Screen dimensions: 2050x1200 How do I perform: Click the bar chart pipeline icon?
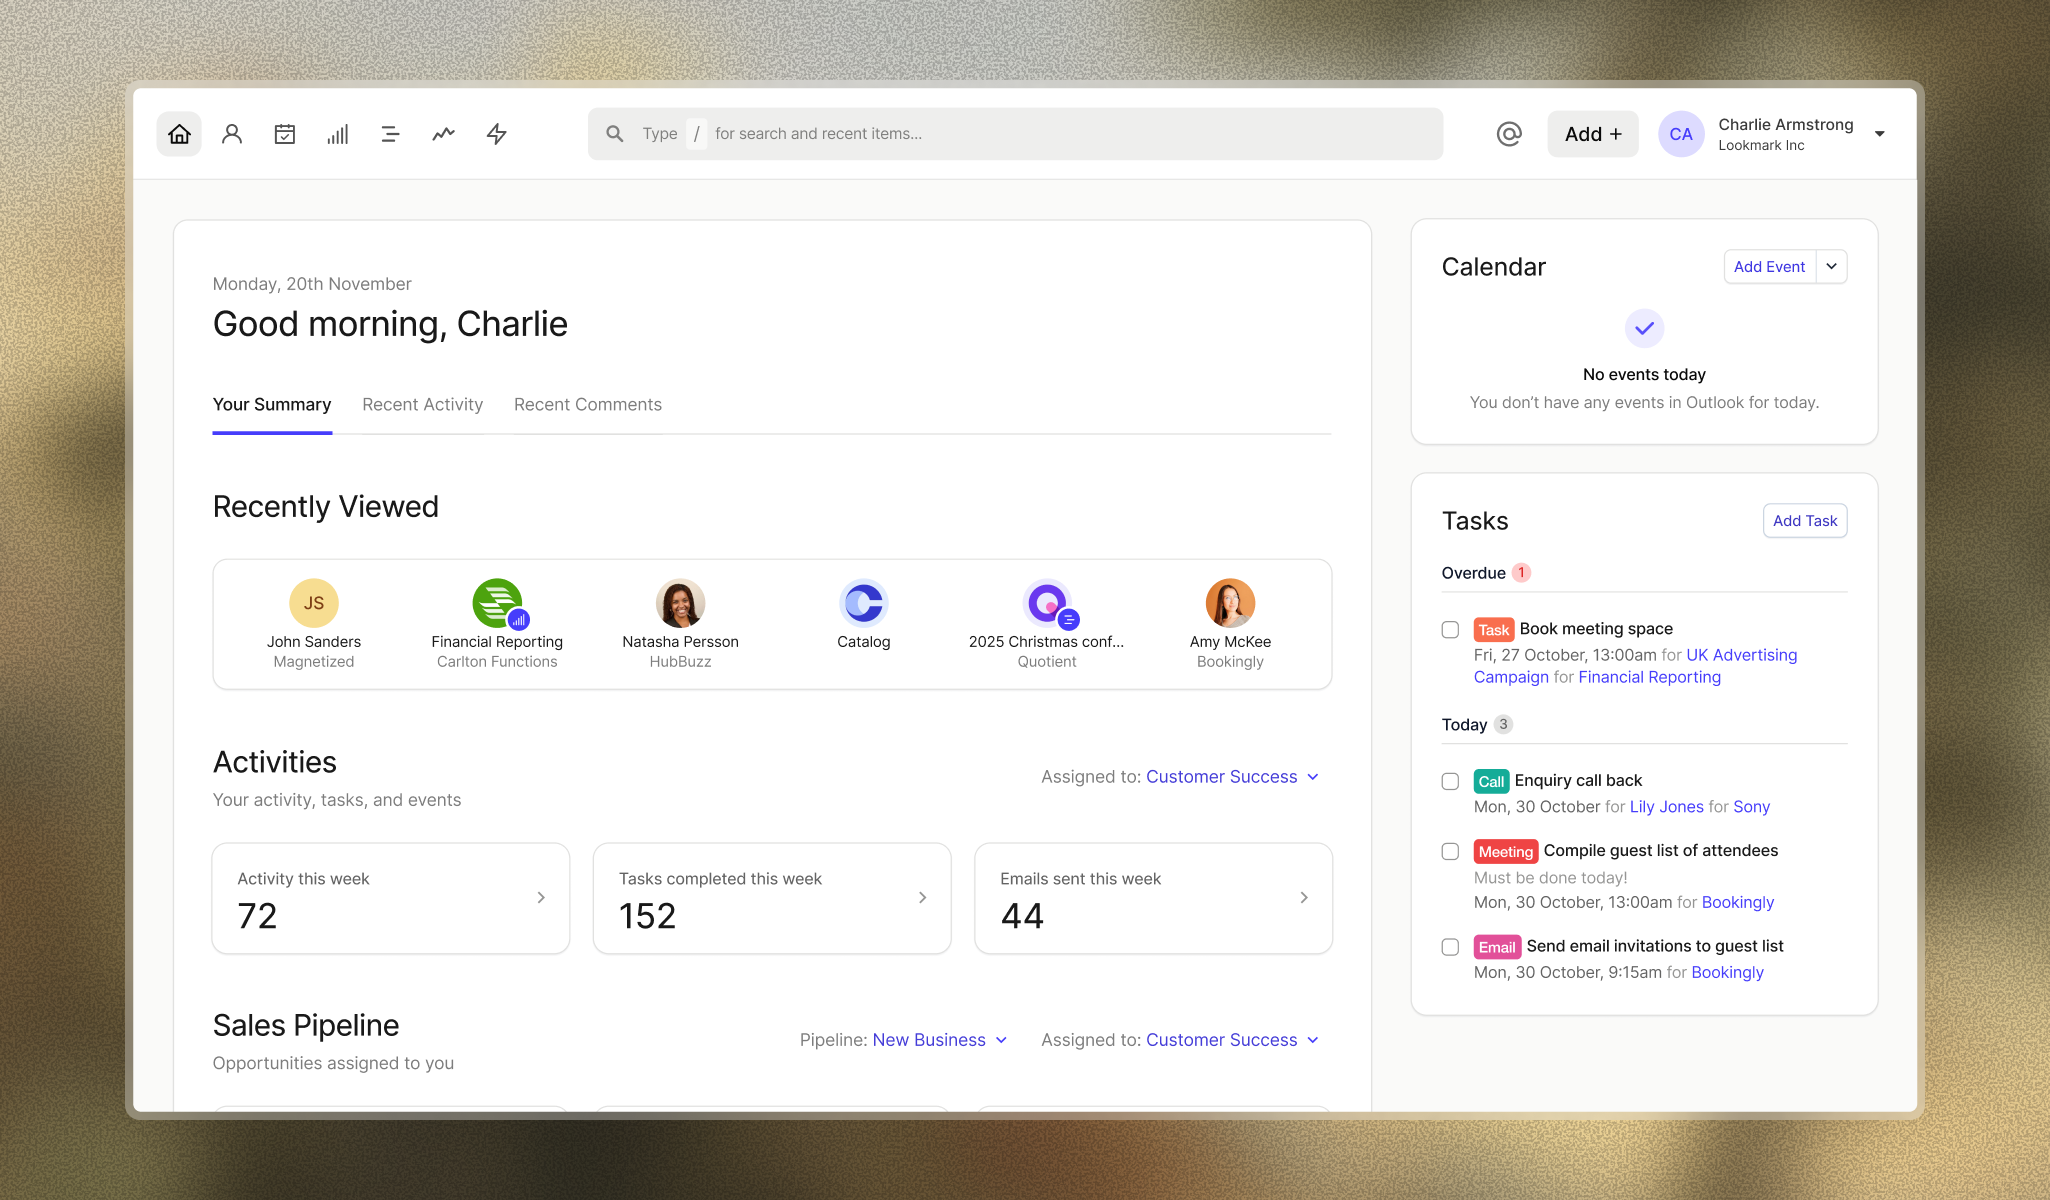[338, 134]
